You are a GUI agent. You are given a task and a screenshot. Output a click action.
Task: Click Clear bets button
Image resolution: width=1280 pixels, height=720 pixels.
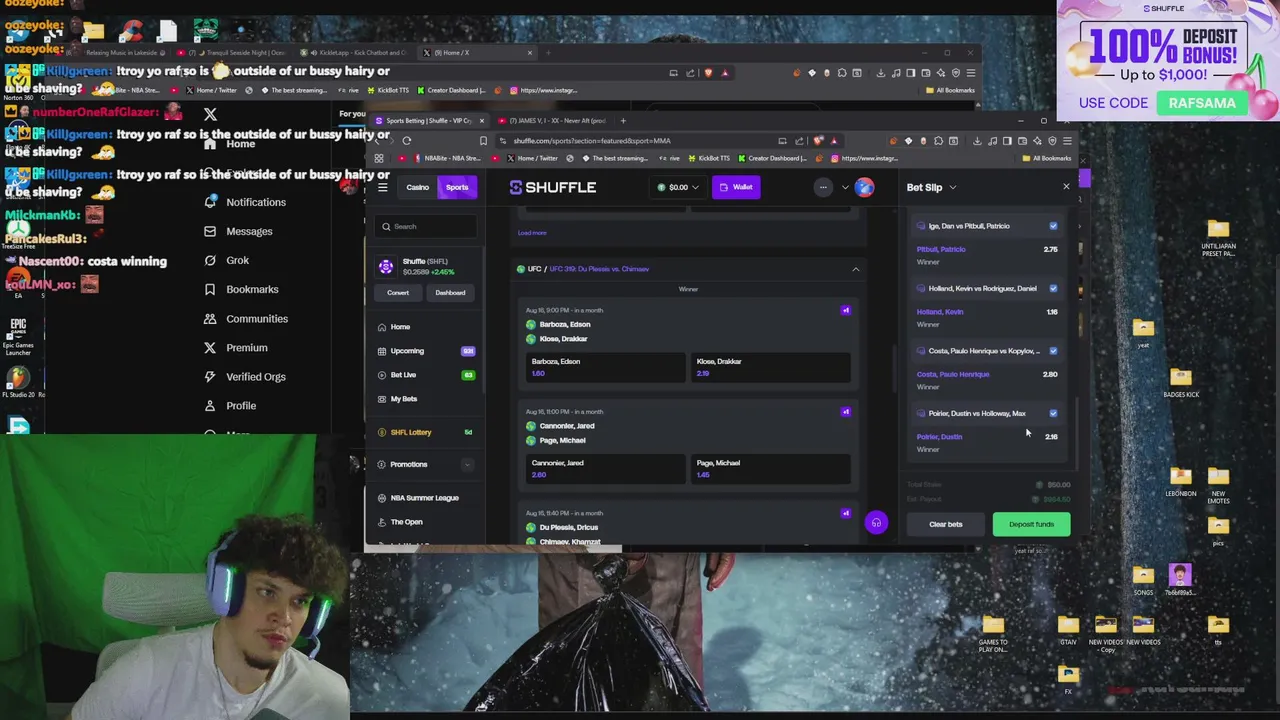click(x=945, y=524)
